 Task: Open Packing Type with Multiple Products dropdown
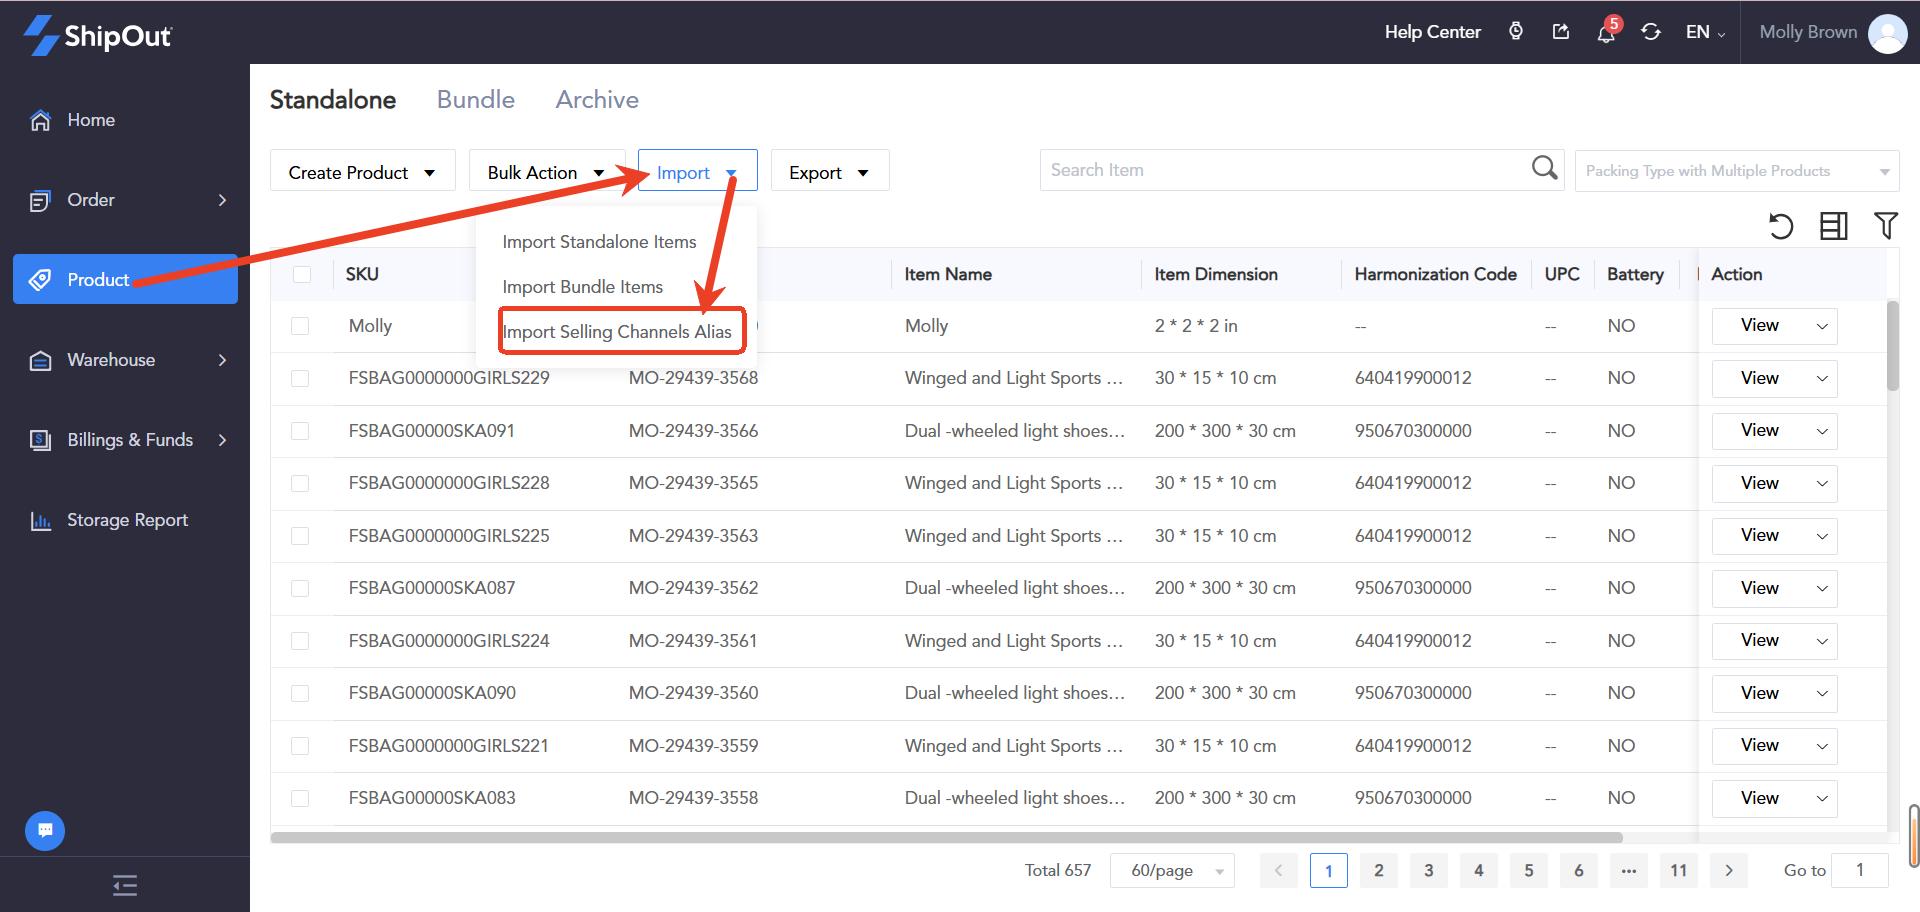pos(1736,171)
